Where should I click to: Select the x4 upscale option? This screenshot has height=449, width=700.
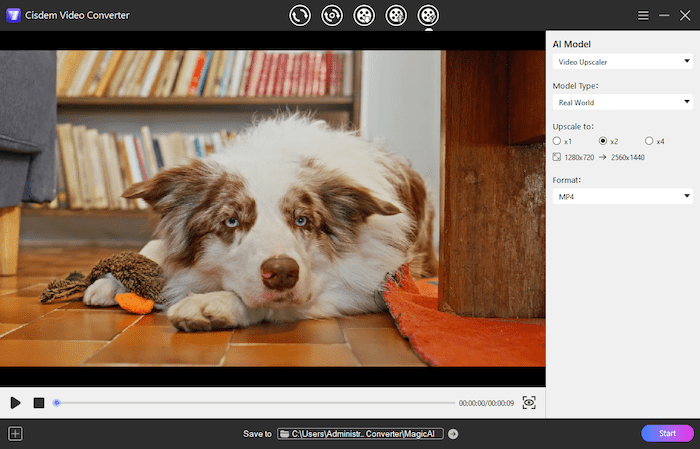[649, 141]
